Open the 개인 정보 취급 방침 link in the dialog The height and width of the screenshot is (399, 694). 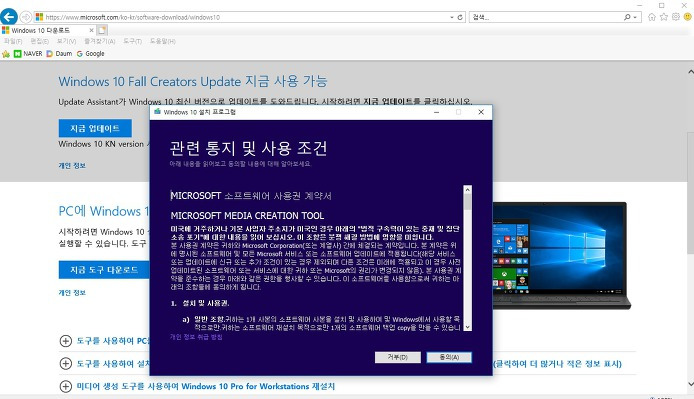[196, 337]
